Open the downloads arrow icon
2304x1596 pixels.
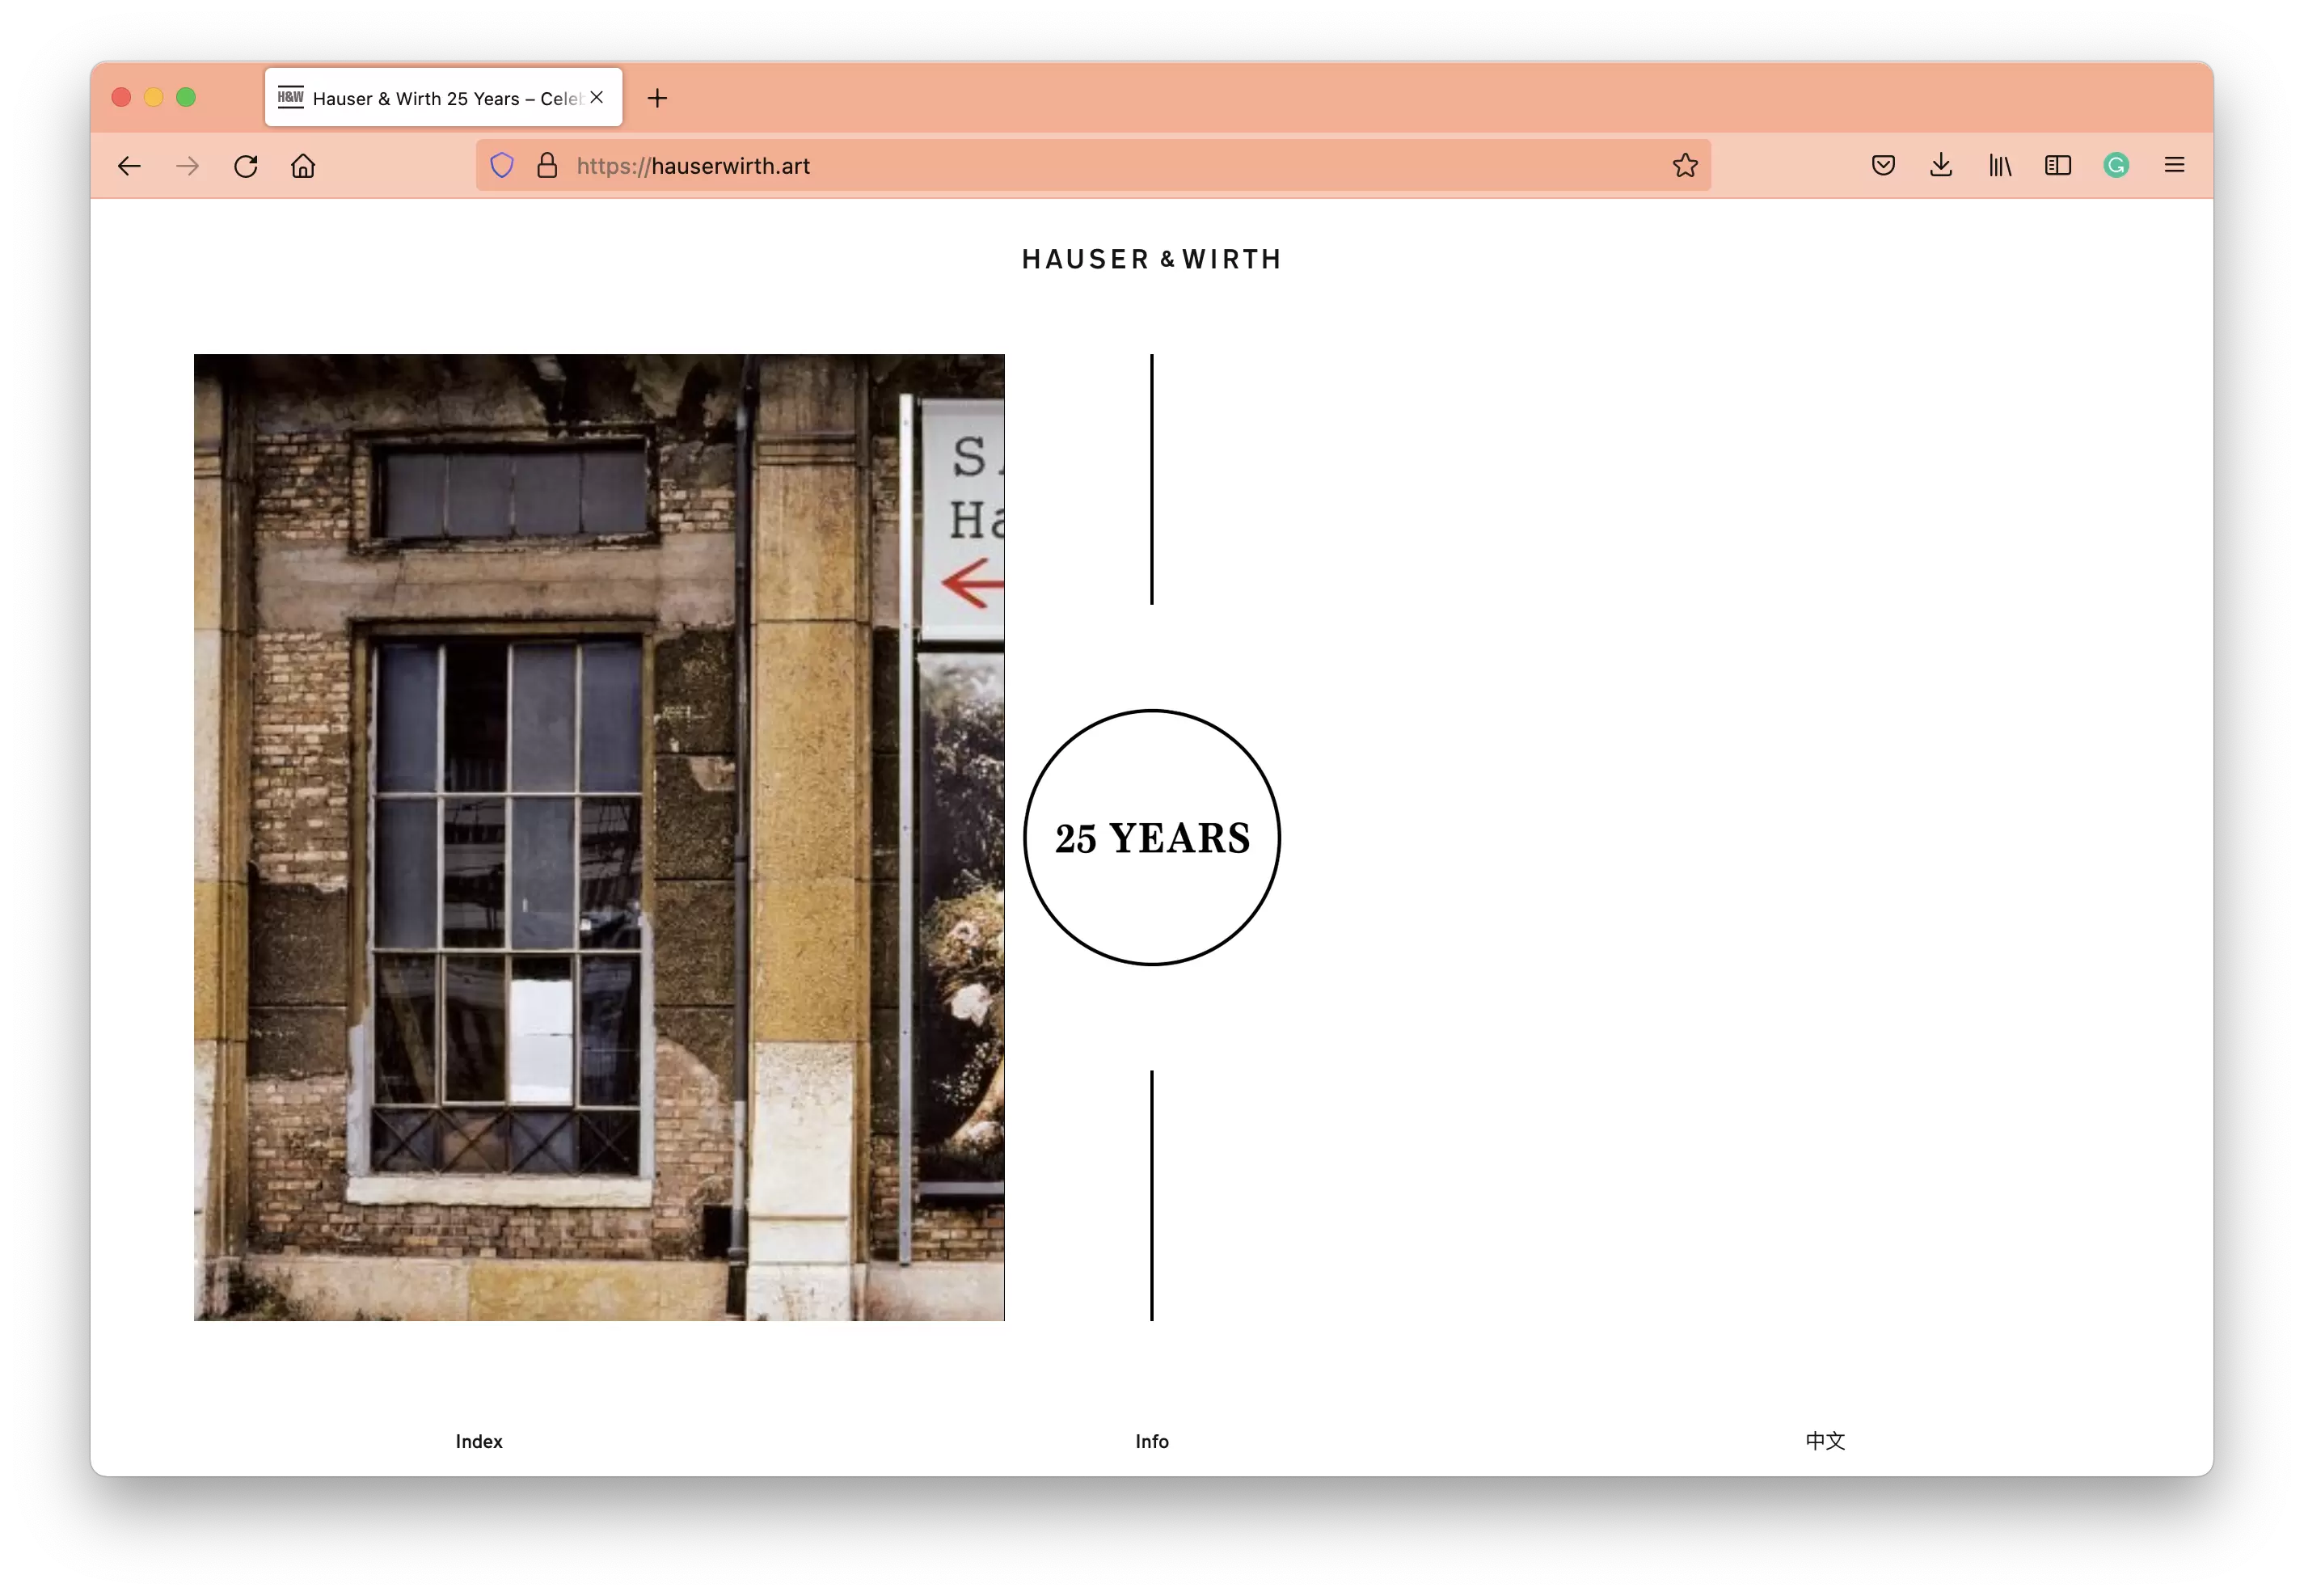(1941, 165)
